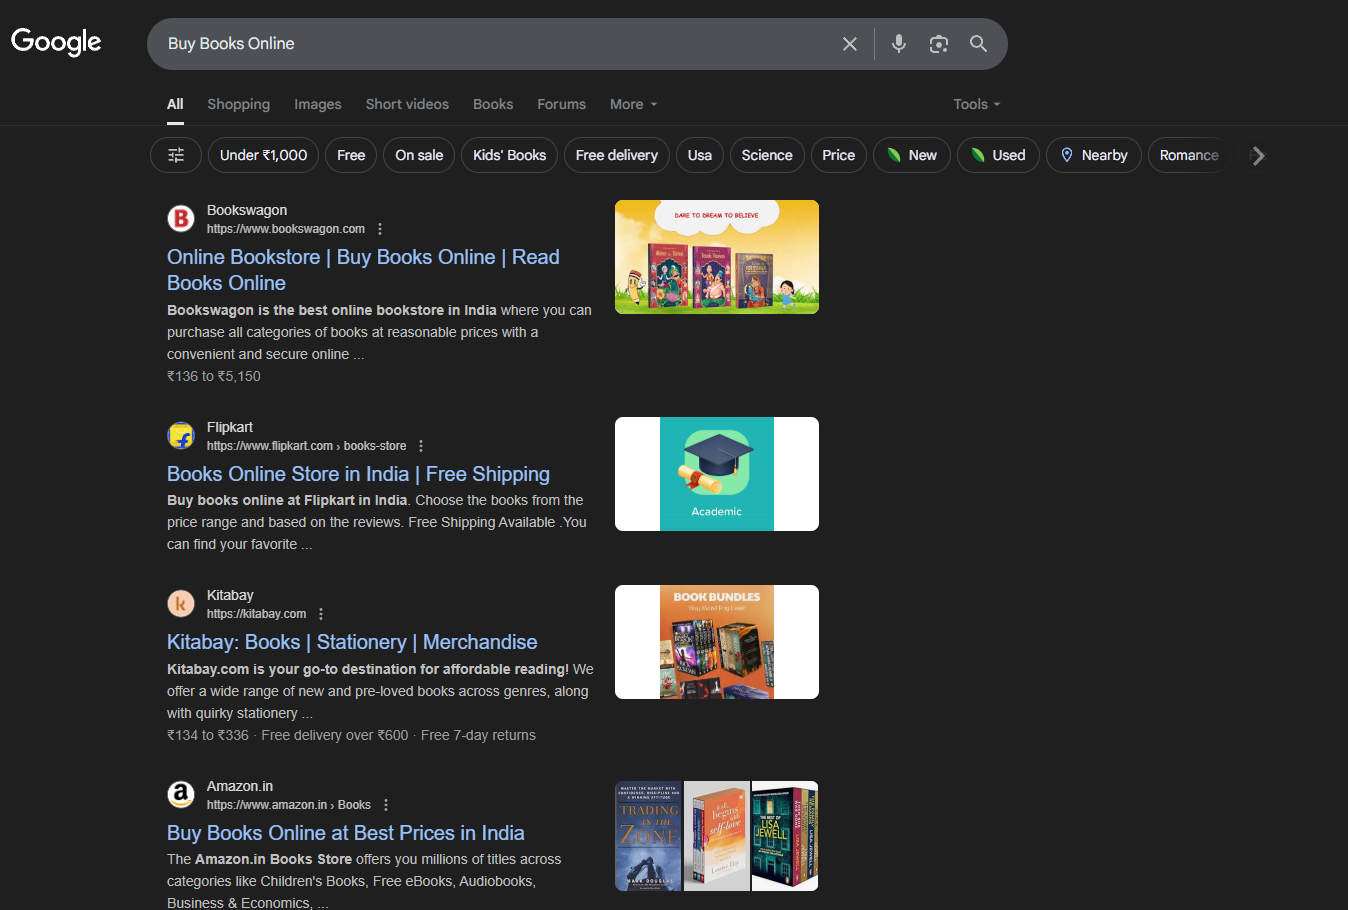Open the all filters slider icon
Screen dimensions: 1348x910
(176, 155)
